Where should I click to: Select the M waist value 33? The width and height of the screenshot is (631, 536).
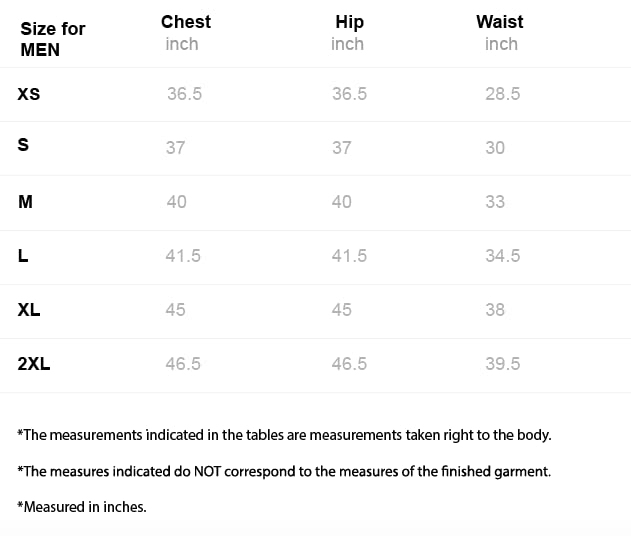point(495,202)
